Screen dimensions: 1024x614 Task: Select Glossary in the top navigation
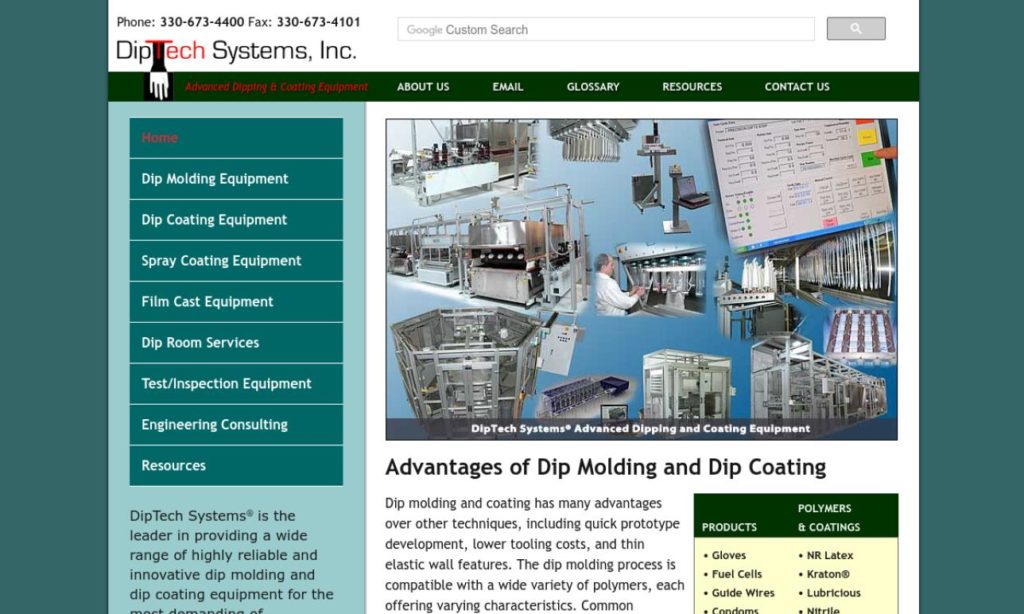point(592,87)
